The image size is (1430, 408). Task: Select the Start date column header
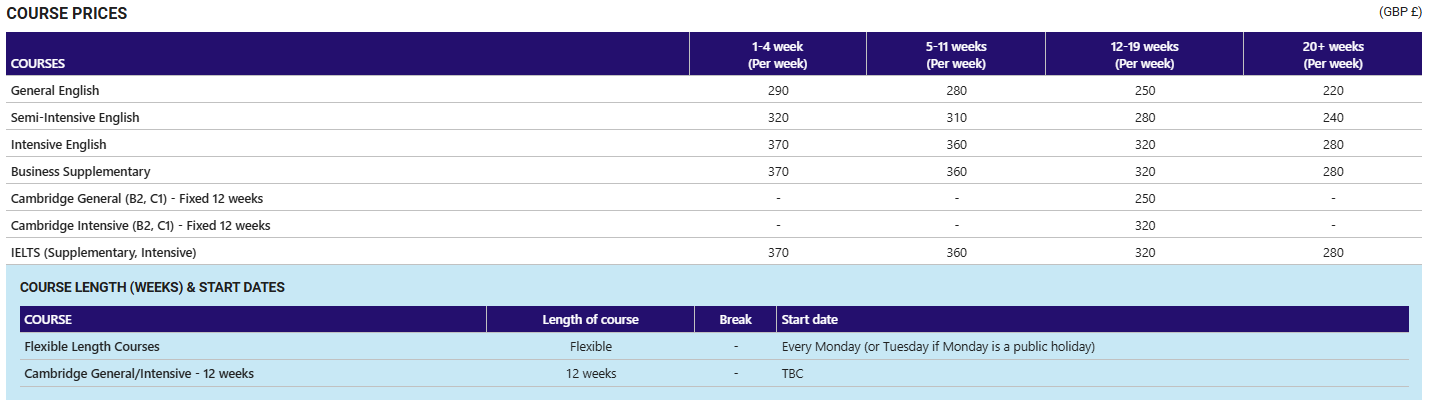[x=809, y=320]
